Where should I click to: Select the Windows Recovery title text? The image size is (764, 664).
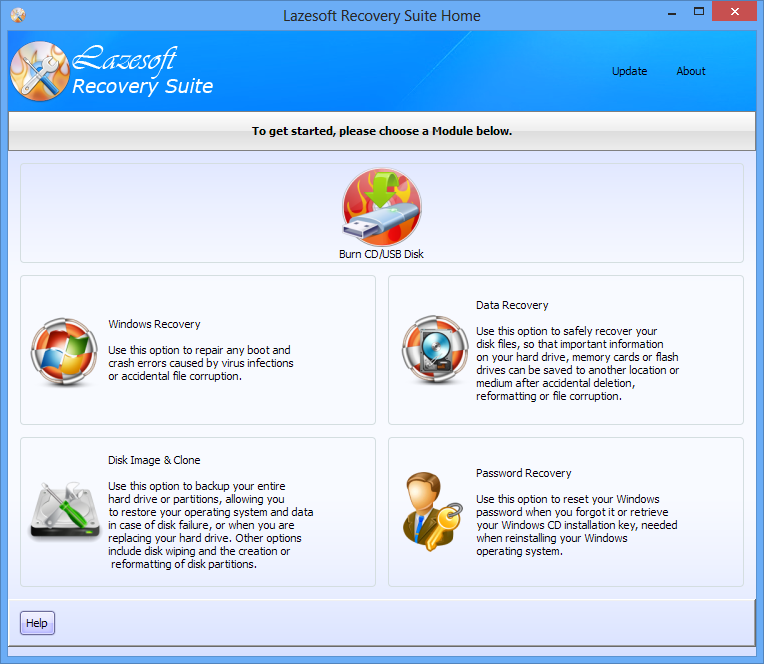pos(154,324)
